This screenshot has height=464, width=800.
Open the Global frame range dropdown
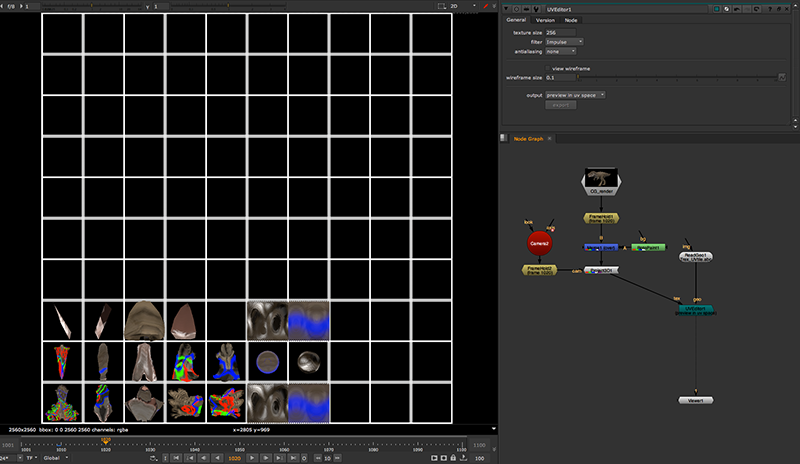click(x=56, y=458)
